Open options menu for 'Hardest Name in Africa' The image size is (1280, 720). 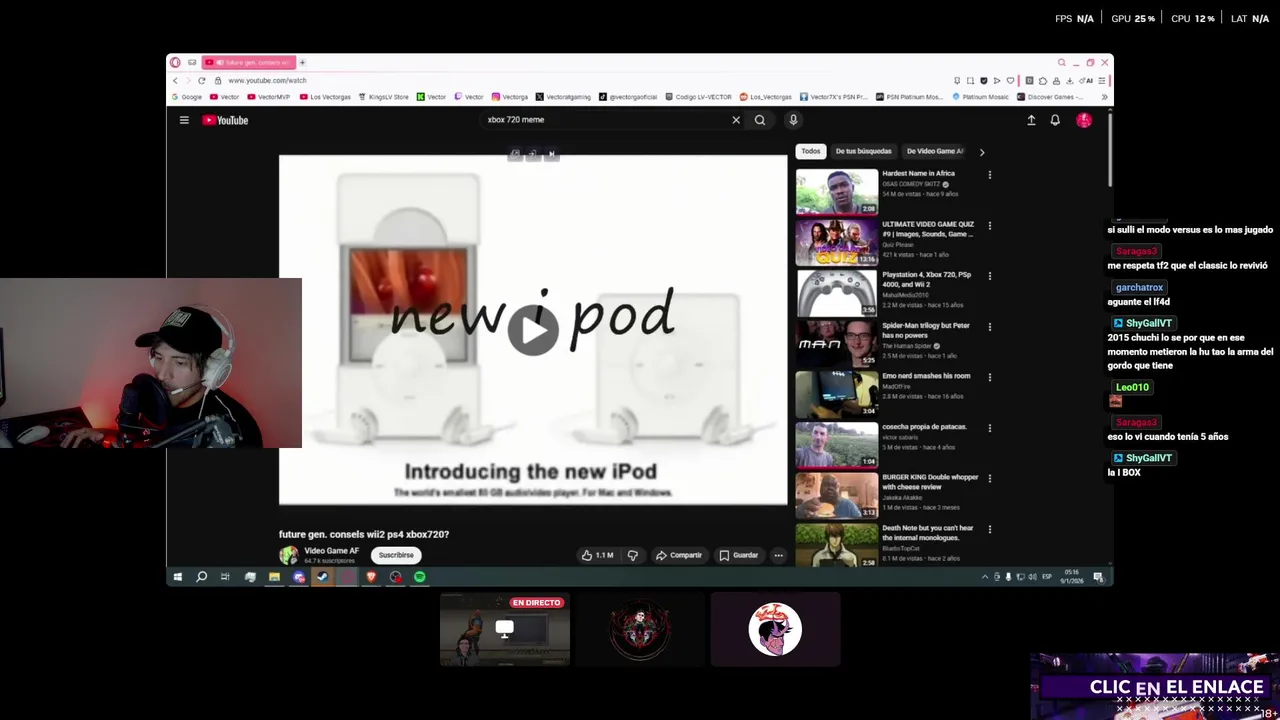(990, 175)
